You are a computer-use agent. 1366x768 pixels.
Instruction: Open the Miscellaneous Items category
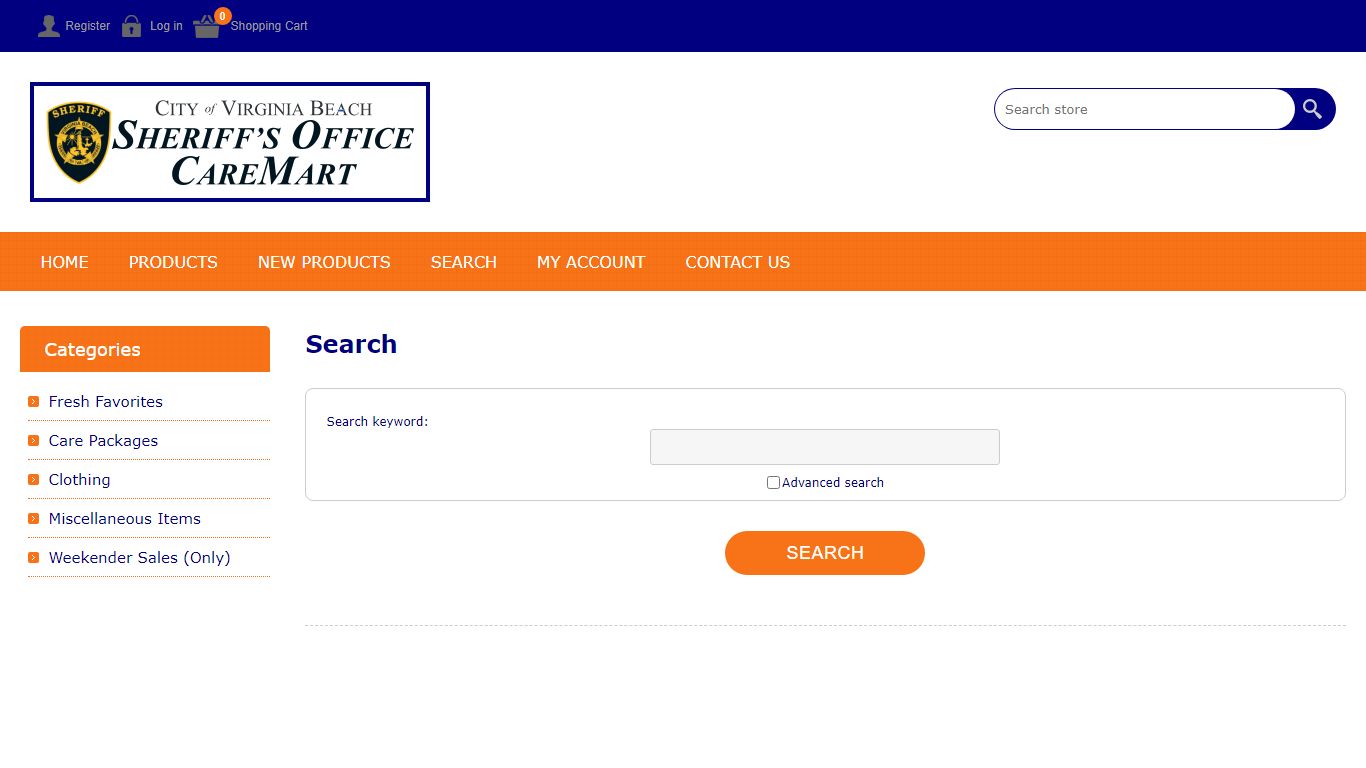click(125, 519)
